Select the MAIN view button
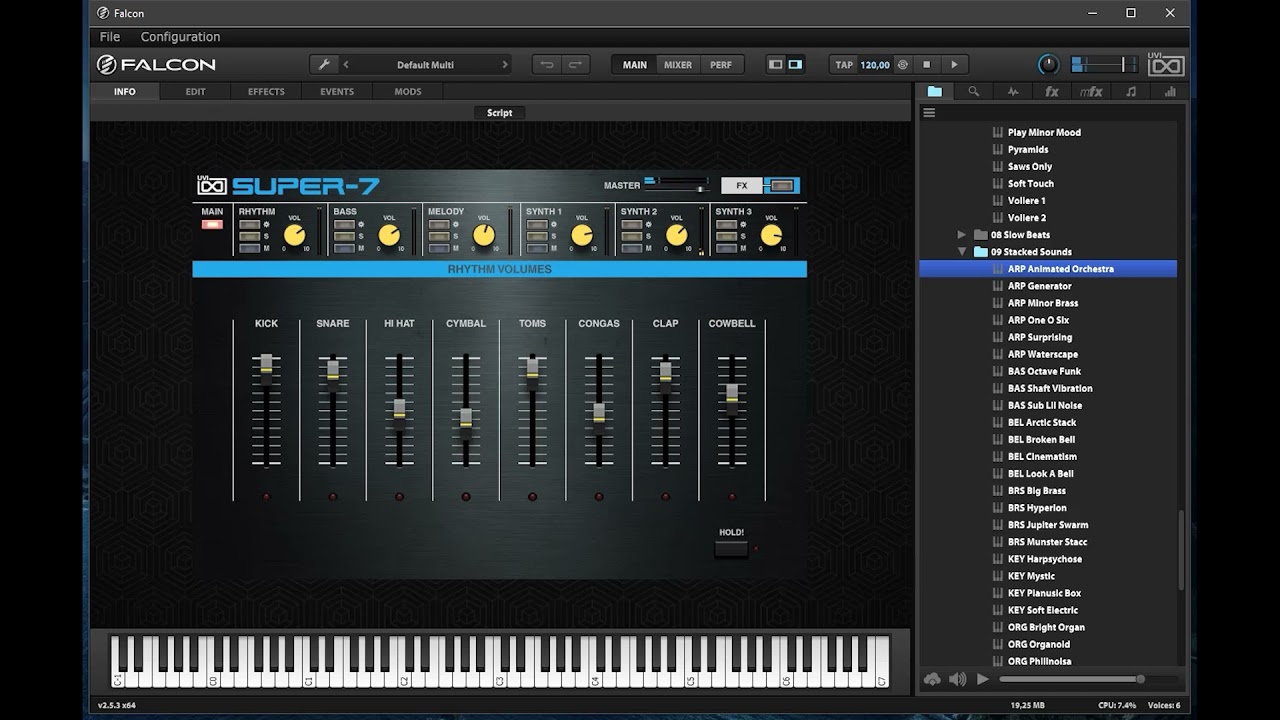Image resolution: width=1280 pixels, height=720 pixels. pyautogui.click(x=635, y=65)
